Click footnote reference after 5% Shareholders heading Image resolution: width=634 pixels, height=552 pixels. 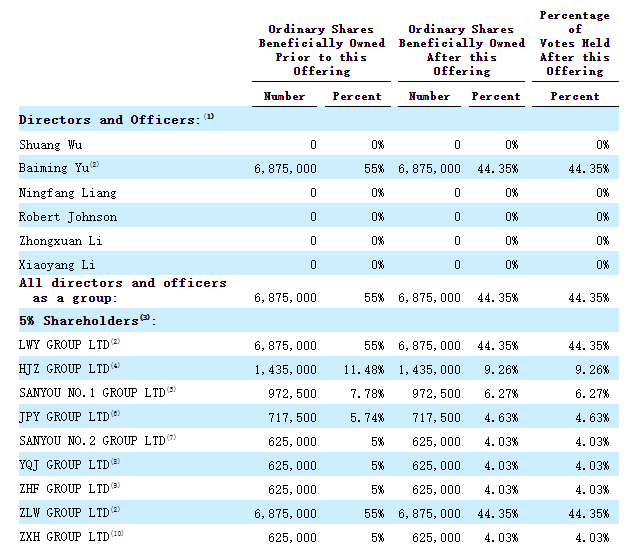point(145,318)
